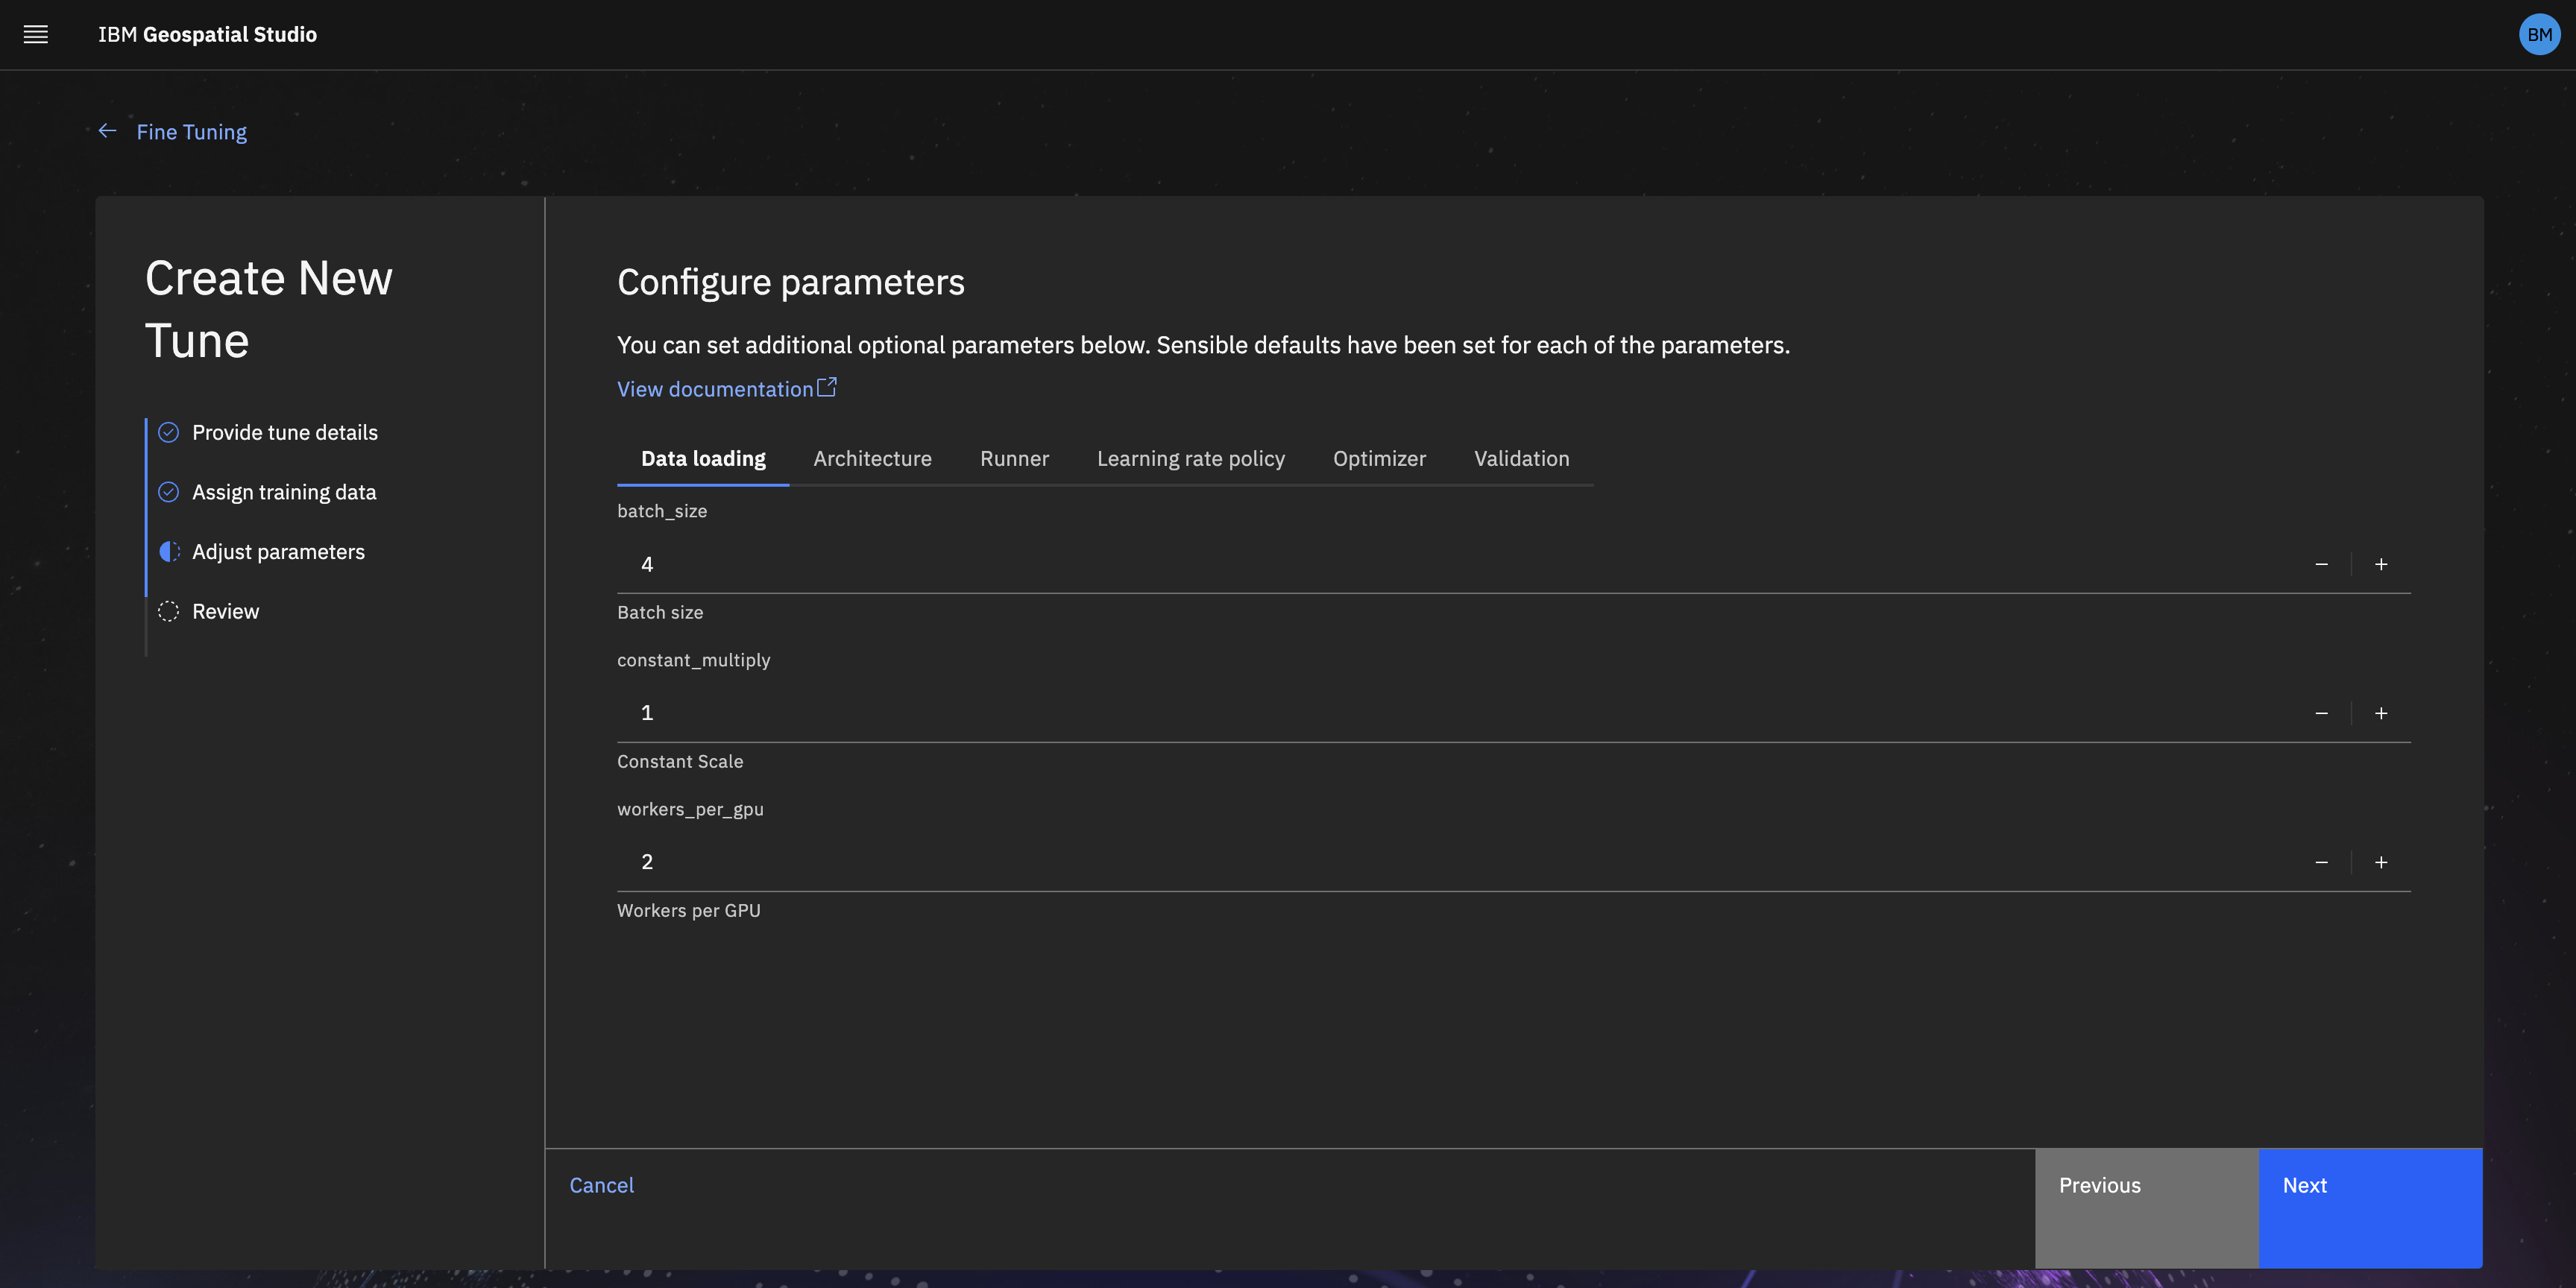Viewport: 2576px width, 1288px height.
Task: Decrement constant_multiply value
Action: pos(2321,713)
